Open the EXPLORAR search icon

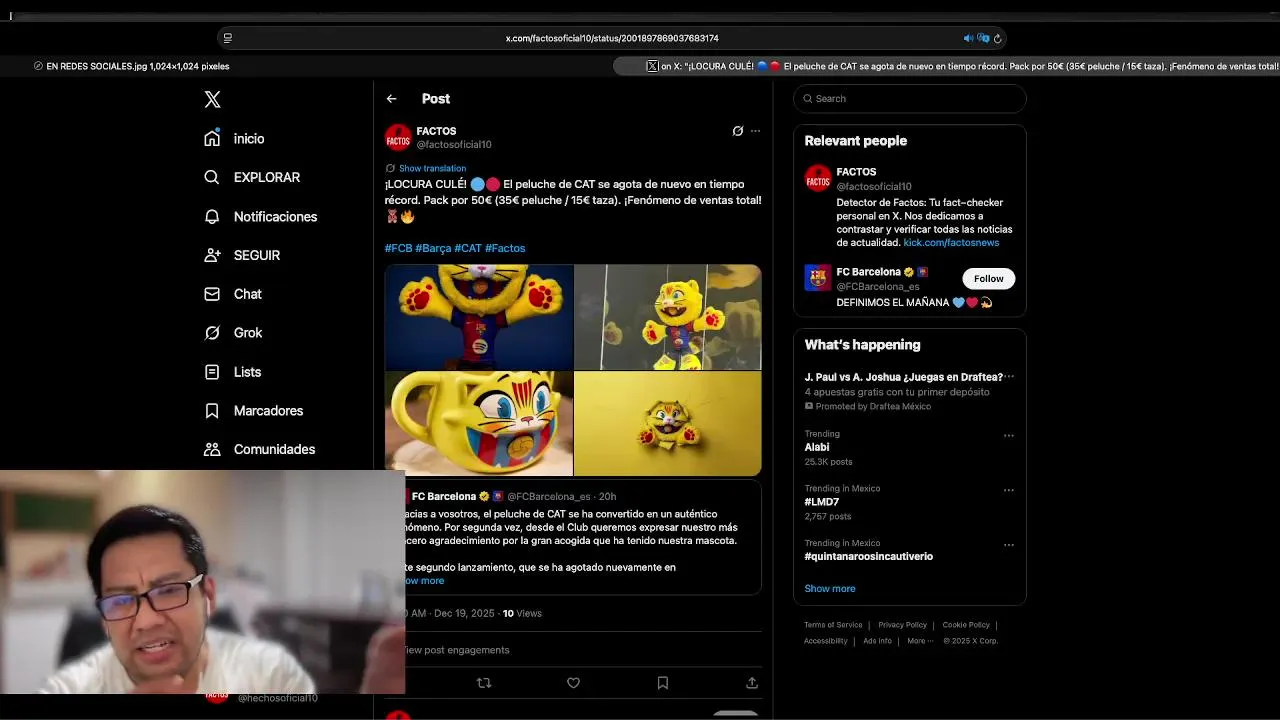212,177
